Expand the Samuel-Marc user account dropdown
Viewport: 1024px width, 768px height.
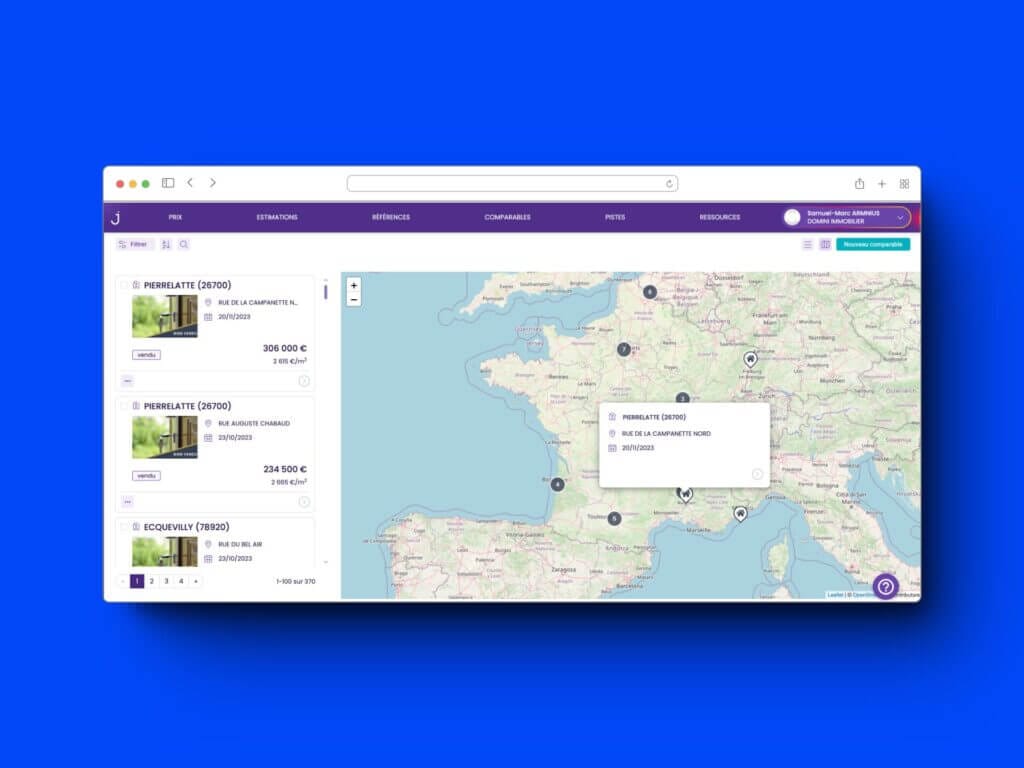900,217
